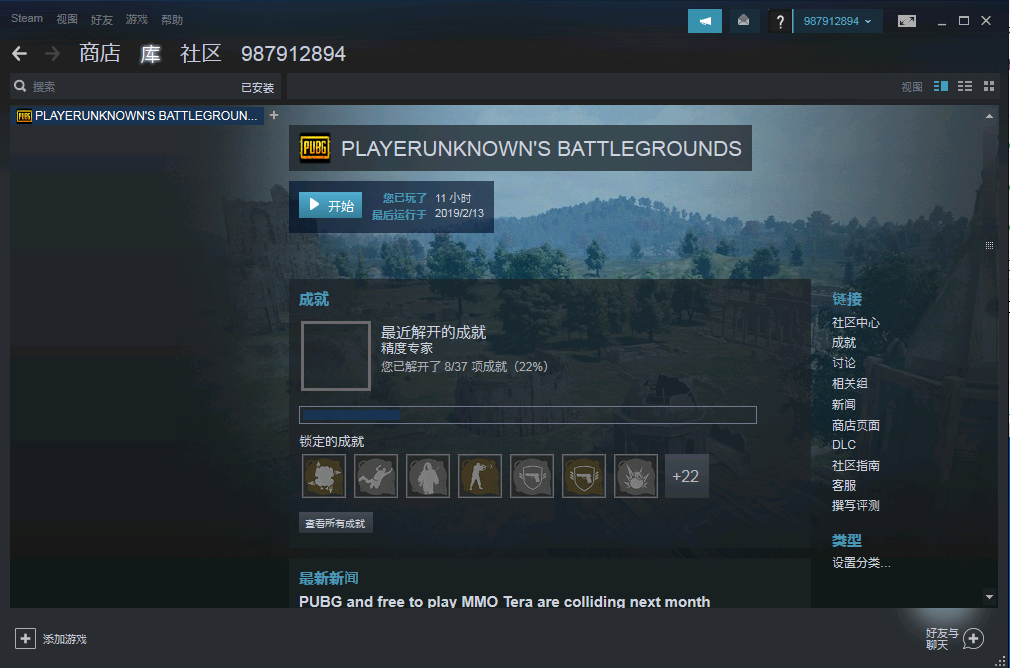Image resolution: width=1010 pixels, height=668 pixels.
Task: Go to the 商店 tab
Action: (100, 53)
